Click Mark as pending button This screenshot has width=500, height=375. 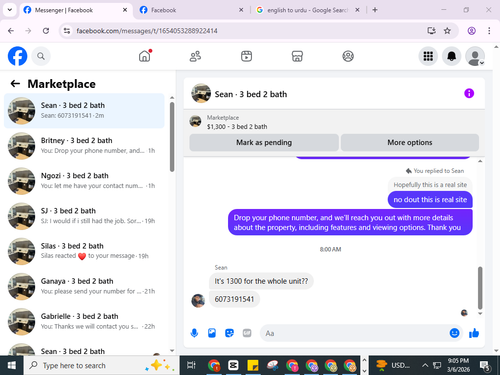point(264,143)
